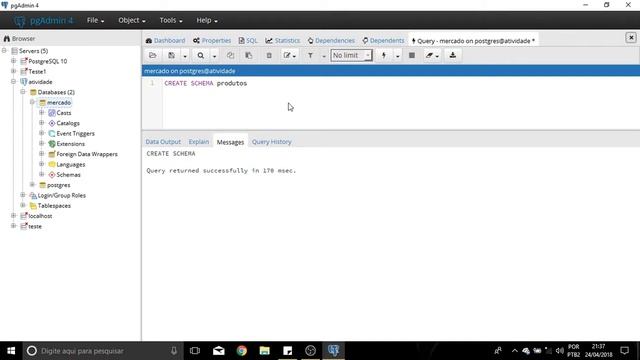Click the Filter funnel icon
The image size is (640, 360).
click(x=310, y=56)
